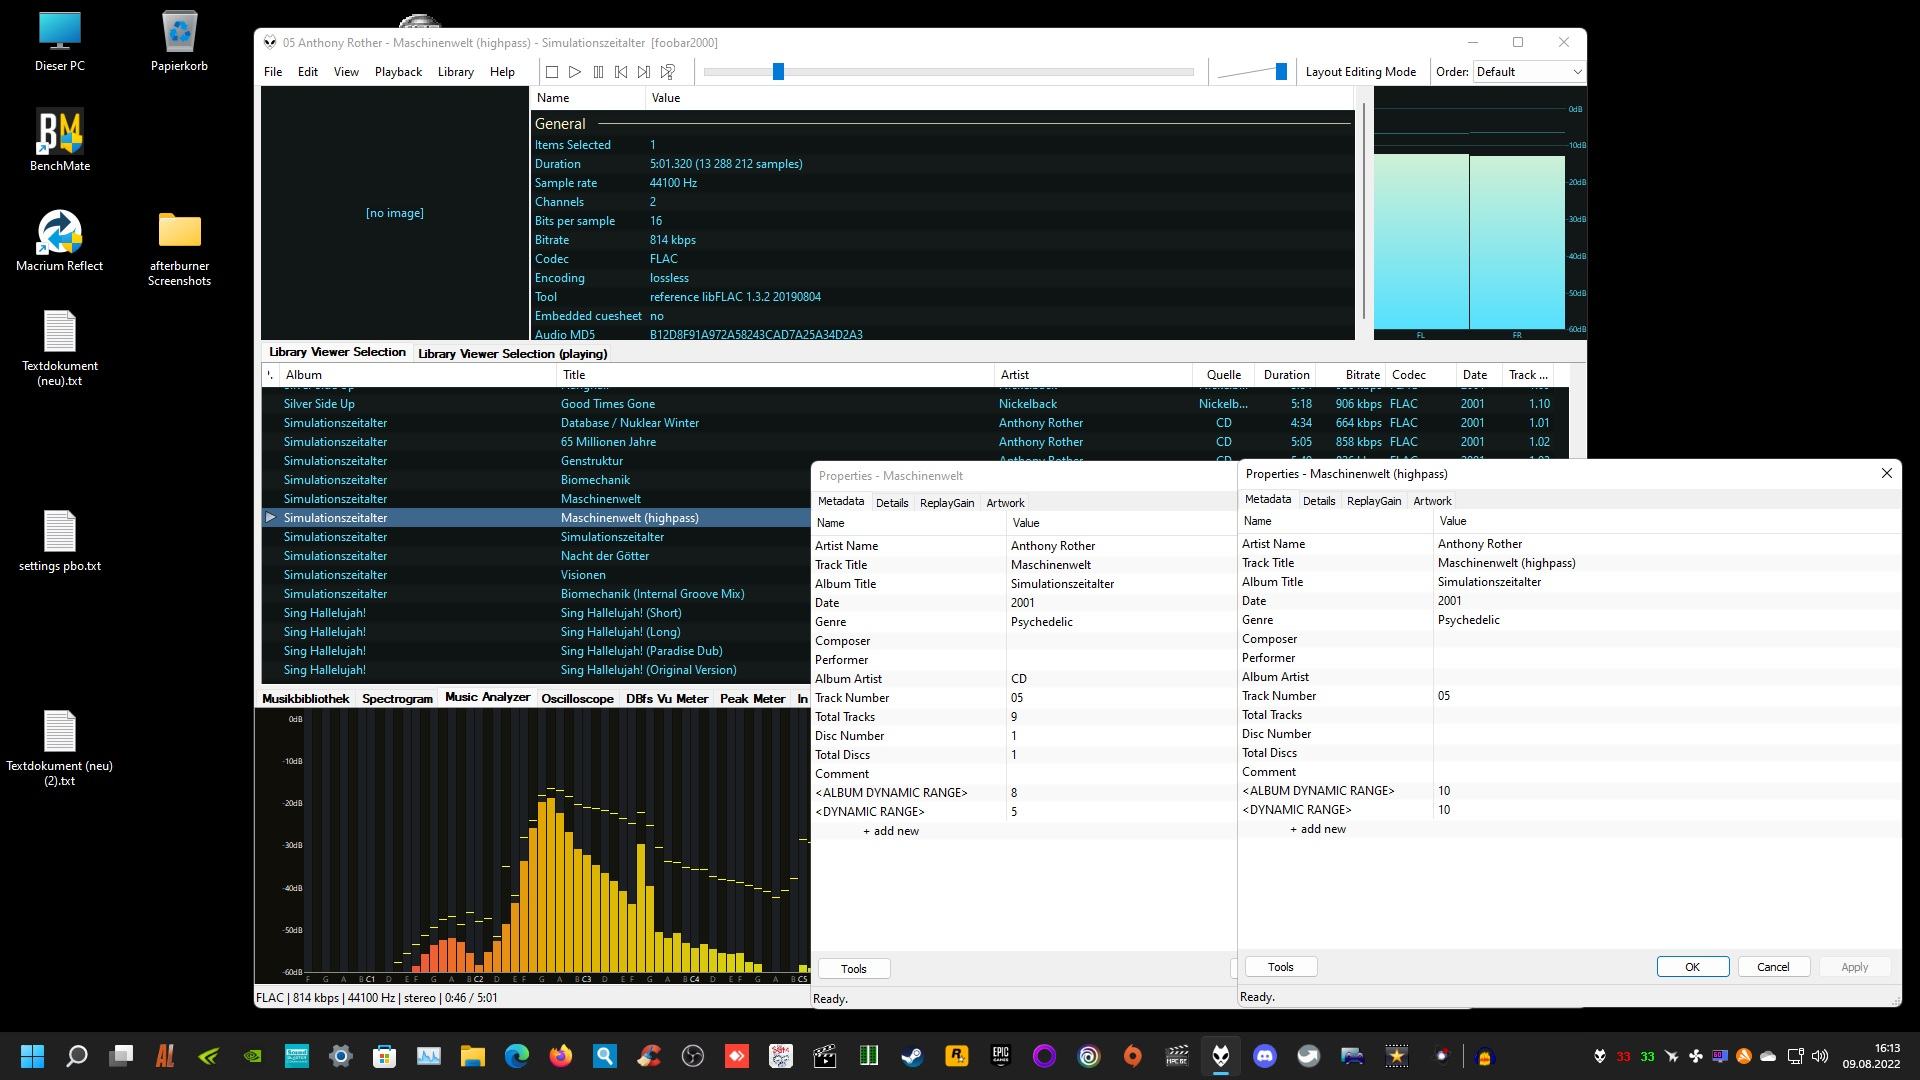Toggle Layout Editing Mode
The height and width of the screenshot is (1080, 1920).
1360,72
